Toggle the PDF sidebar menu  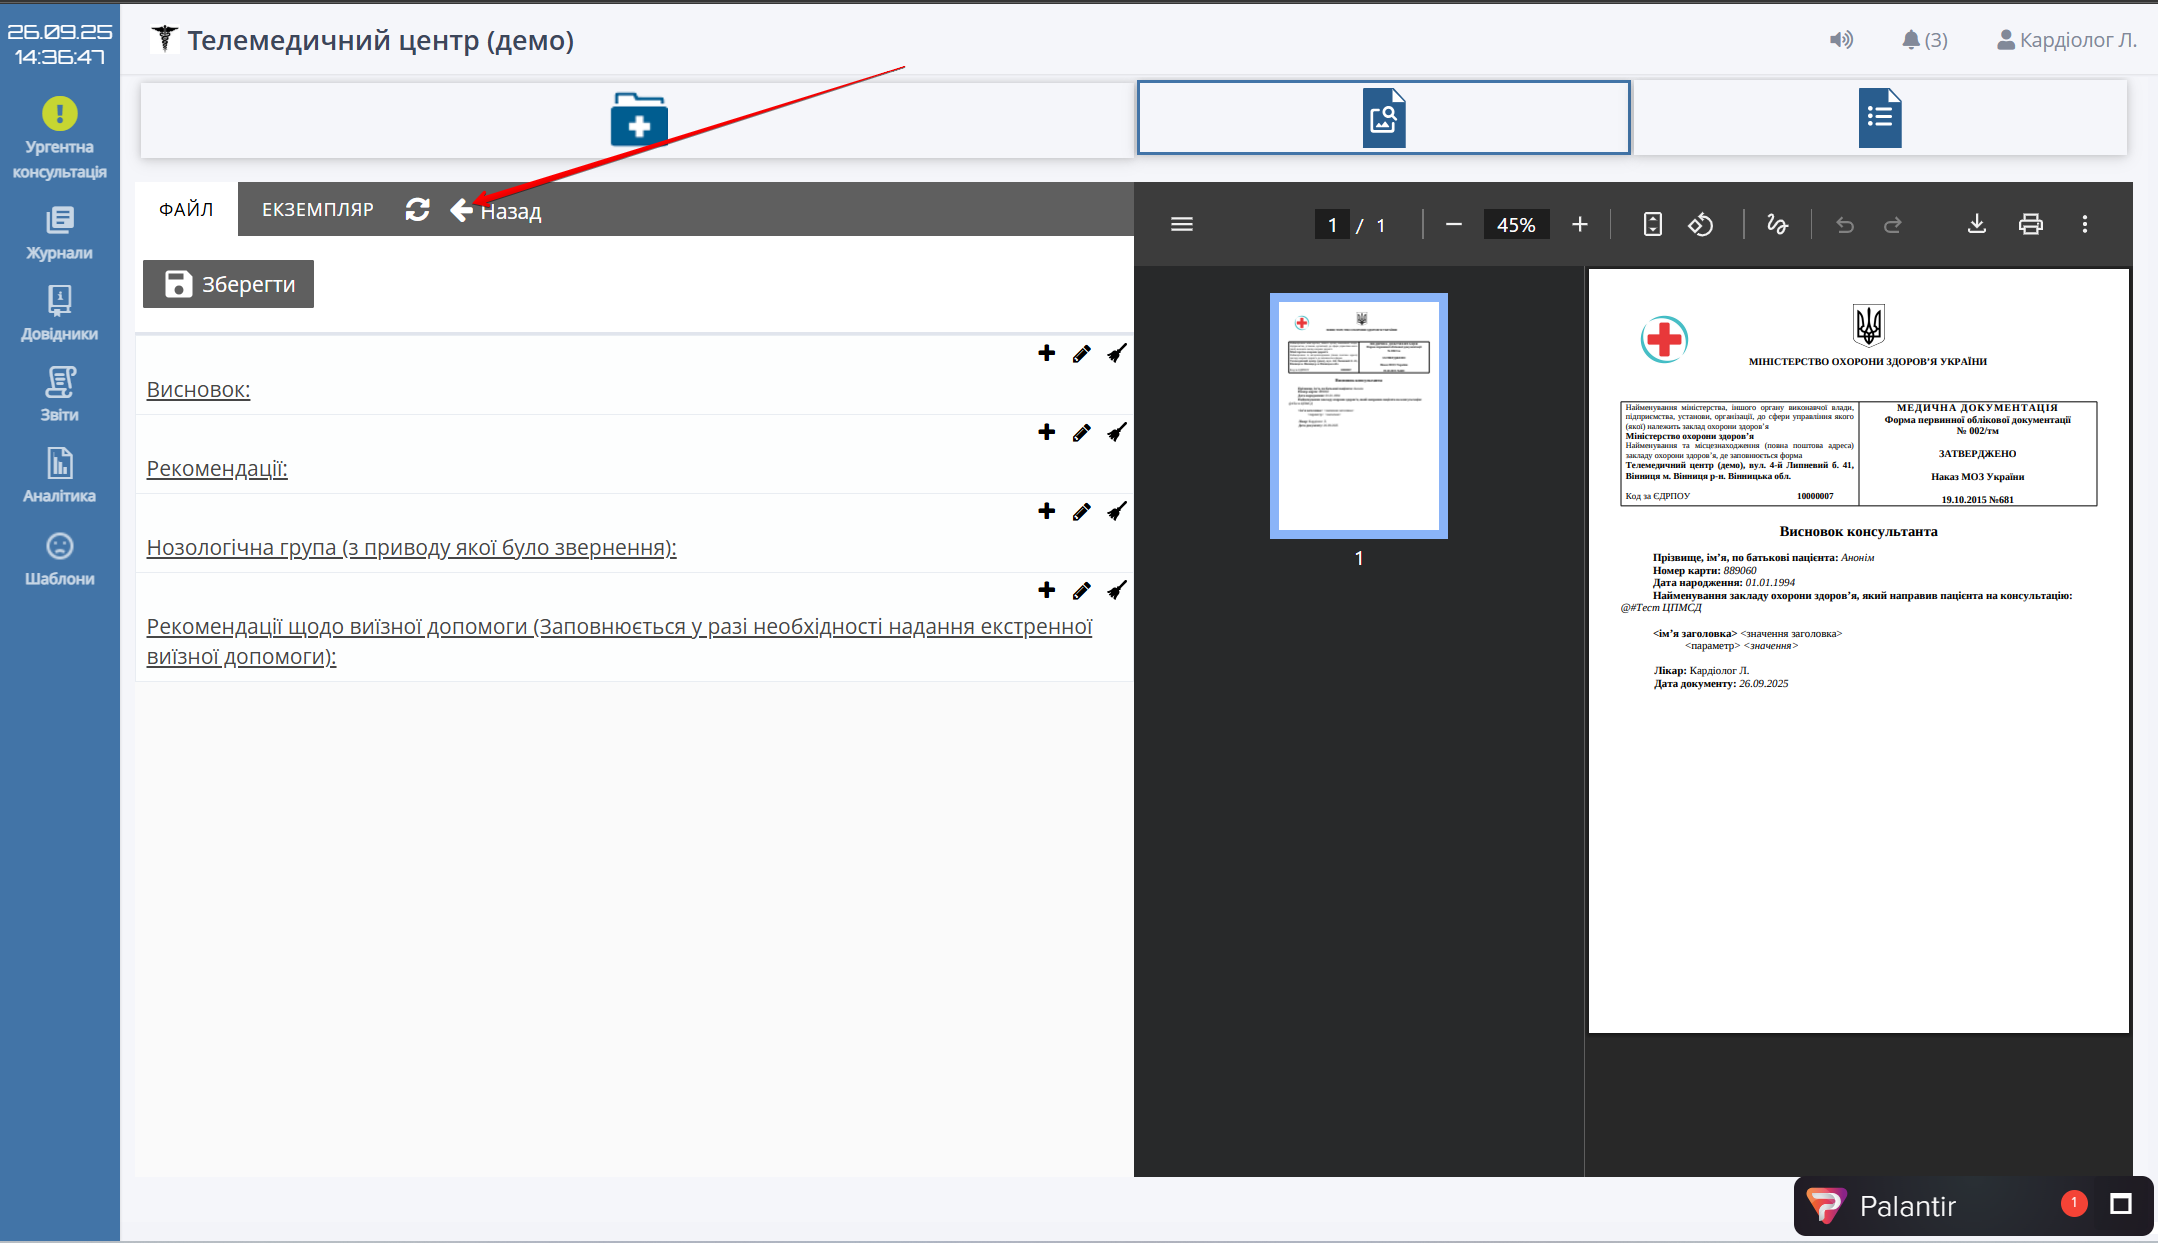pyautogui.click(x=1181, y=224)
